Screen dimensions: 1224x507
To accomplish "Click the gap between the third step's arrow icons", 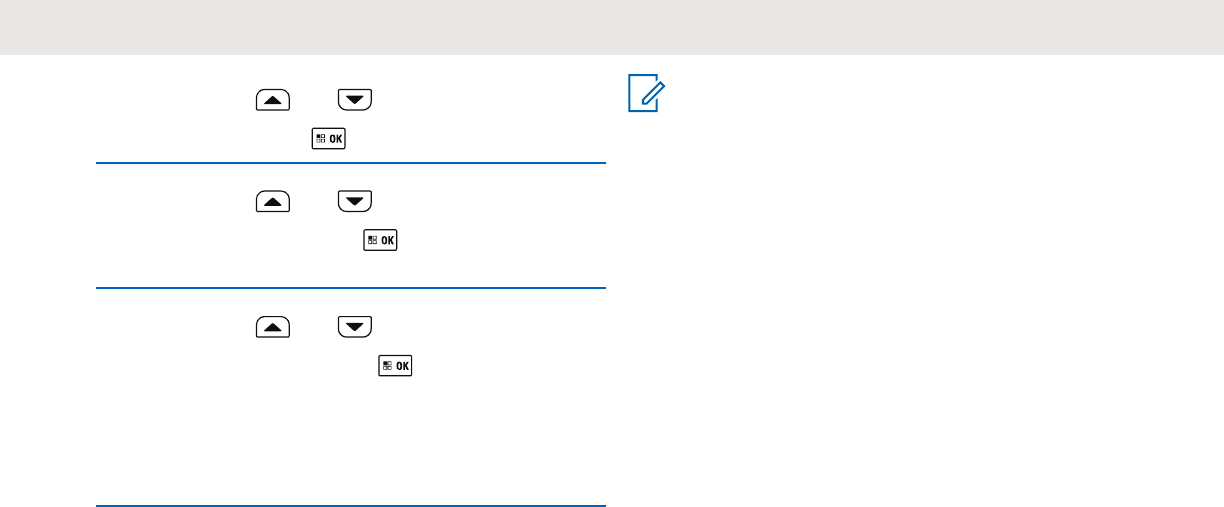I will 314,327.
